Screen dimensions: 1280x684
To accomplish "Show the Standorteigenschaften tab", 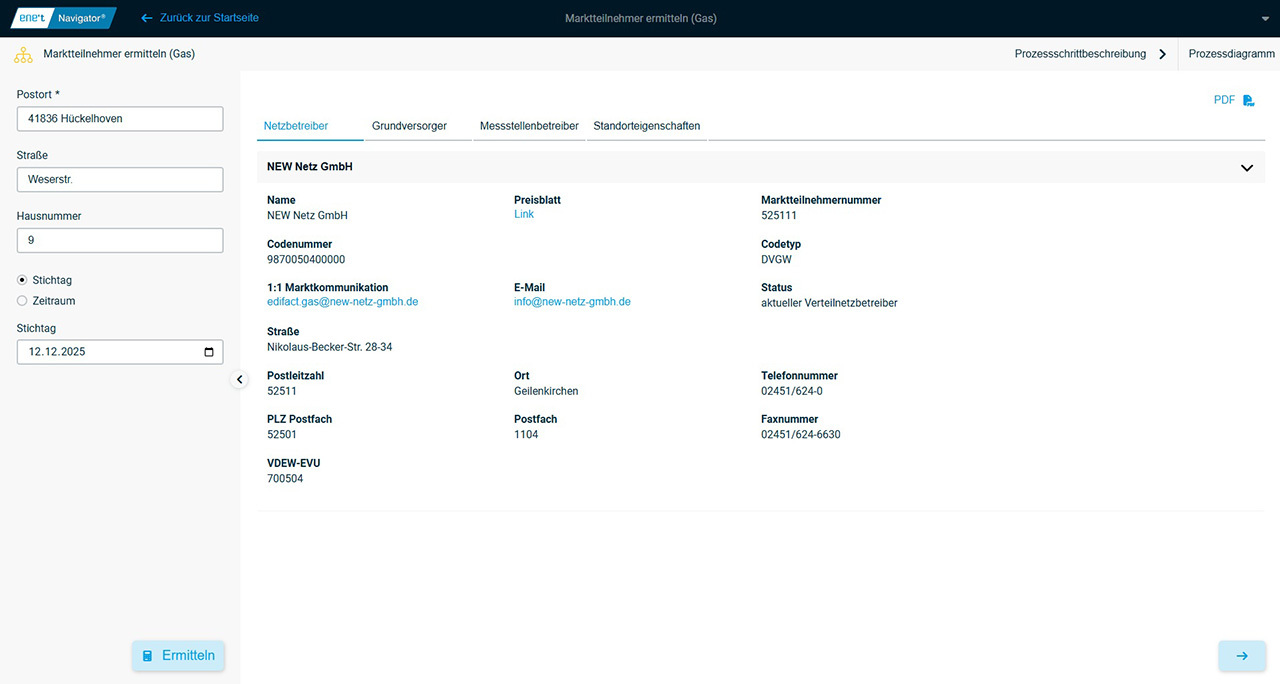I will click(646, 126).
